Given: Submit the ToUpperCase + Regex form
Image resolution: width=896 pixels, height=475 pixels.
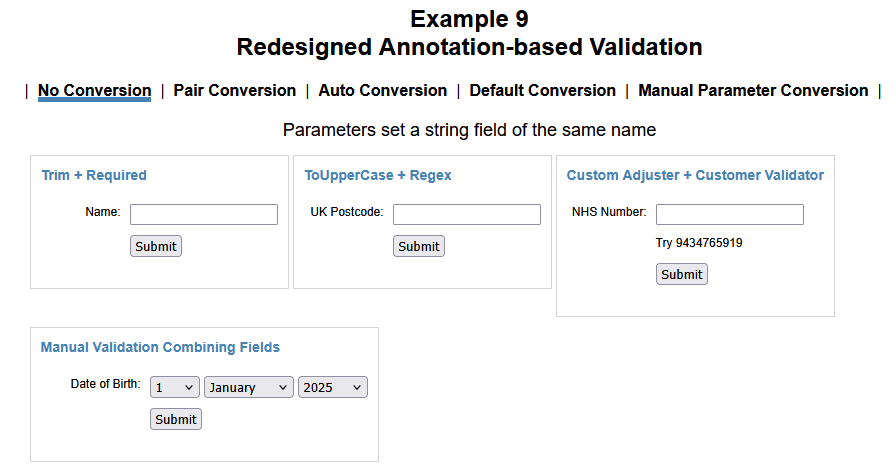Looking at the screenshot, I should coord(418,246).
